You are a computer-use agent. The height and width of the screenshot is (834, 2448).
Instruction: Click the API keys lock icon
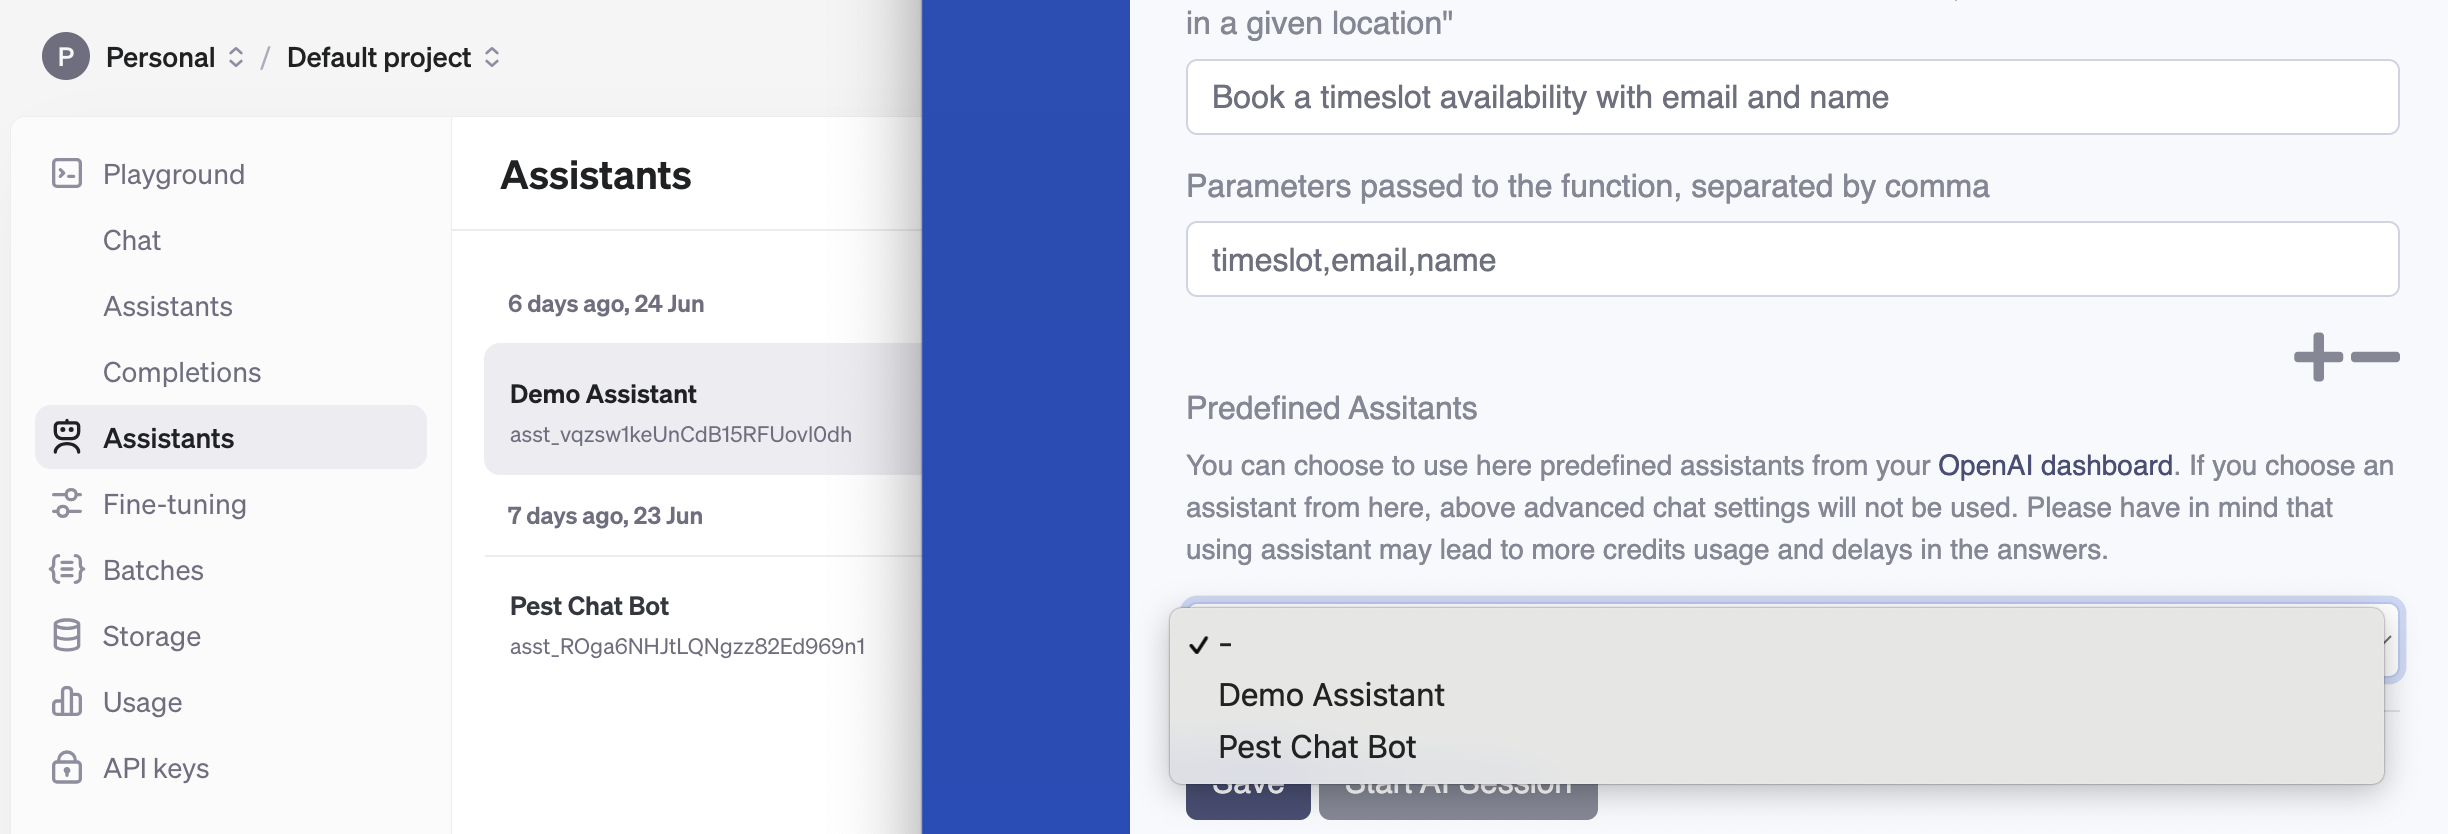pos(66,768)
